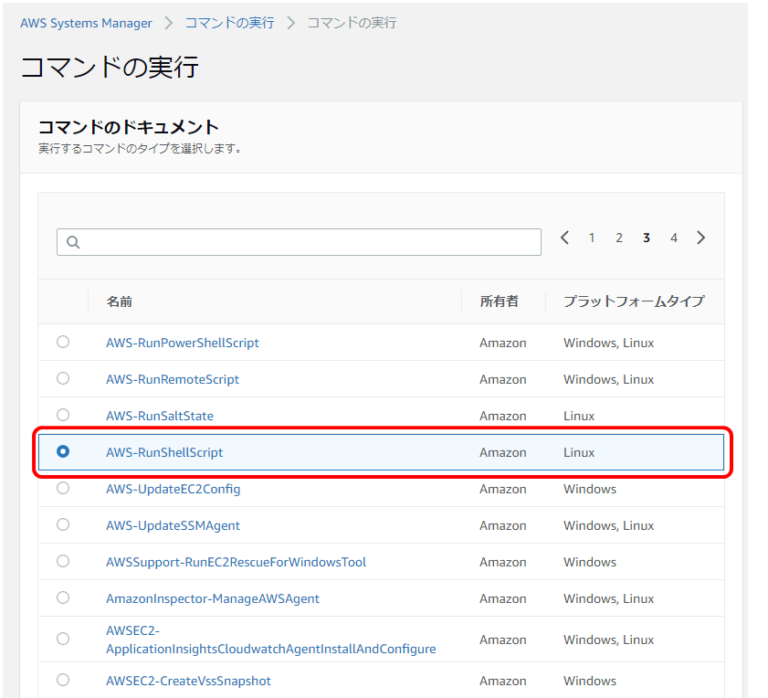Select AWSEC2-ApplicationInsightsCloudwatchAgentInstallAndConfigure radio button
Viewport: 768px width, 698px height.
pos(63,639)
